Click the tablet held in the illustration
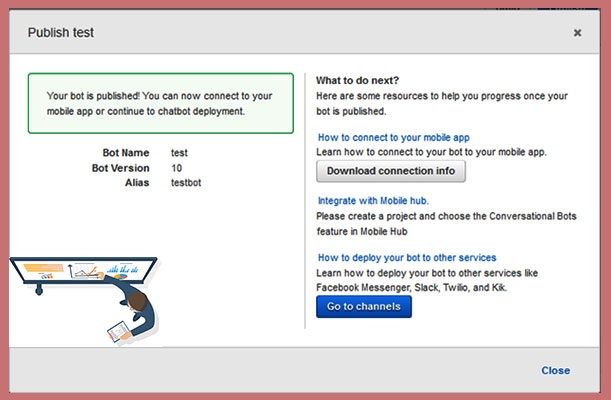This screenshot has height=400, width=611. pyautogui.click(x=119, y=329)
